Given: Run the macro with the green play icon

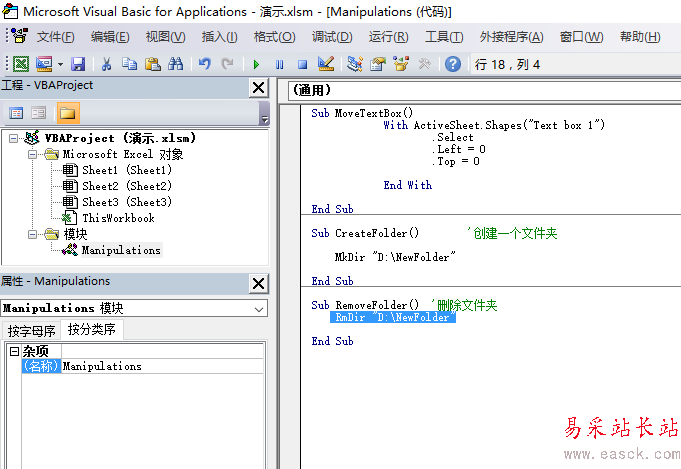Looking at the screenshot, I should 256,65.
